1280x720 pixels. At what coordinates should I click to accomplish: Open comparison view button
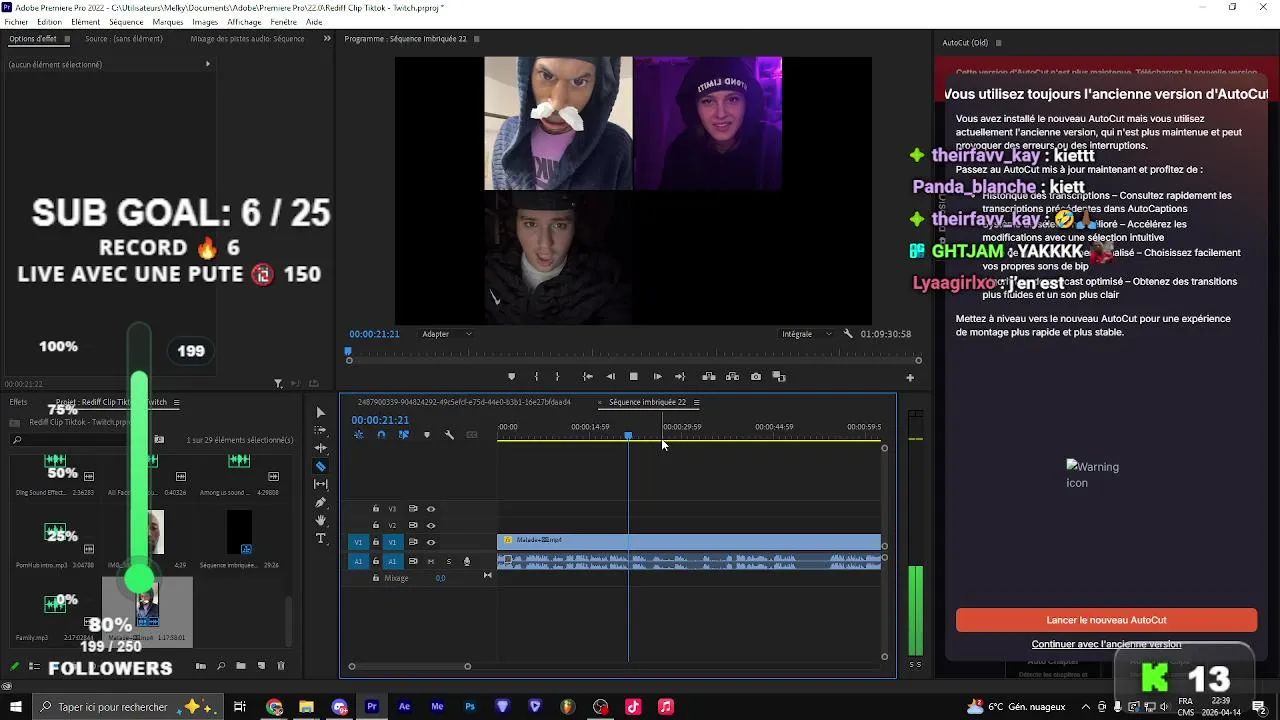click(779, 377)
